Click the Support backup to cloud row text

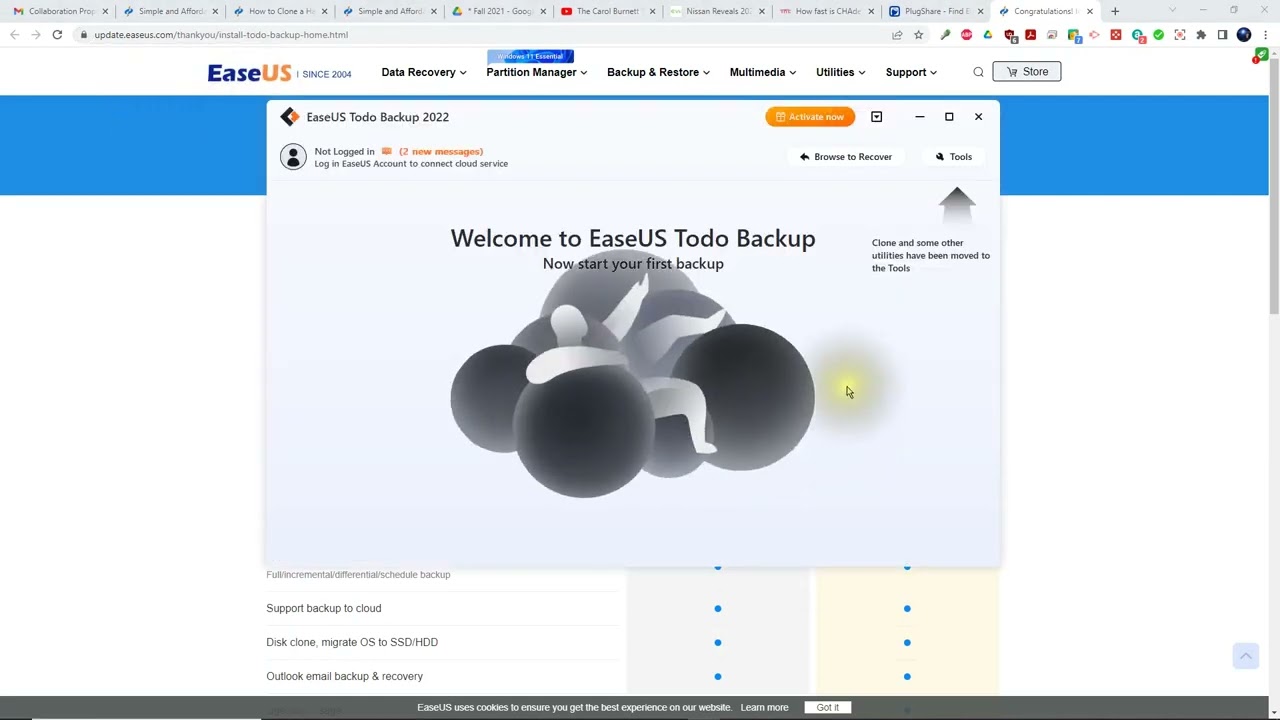[x=324, y=608]
